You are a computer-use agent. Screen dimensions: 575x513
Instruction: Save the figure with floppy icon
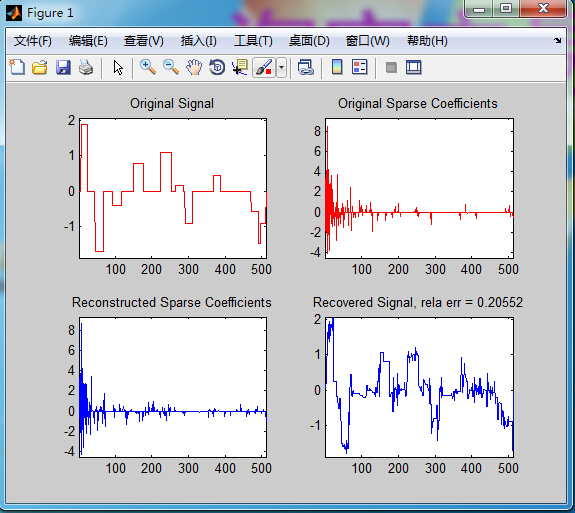pyautogui.click(x=63, y=67)
